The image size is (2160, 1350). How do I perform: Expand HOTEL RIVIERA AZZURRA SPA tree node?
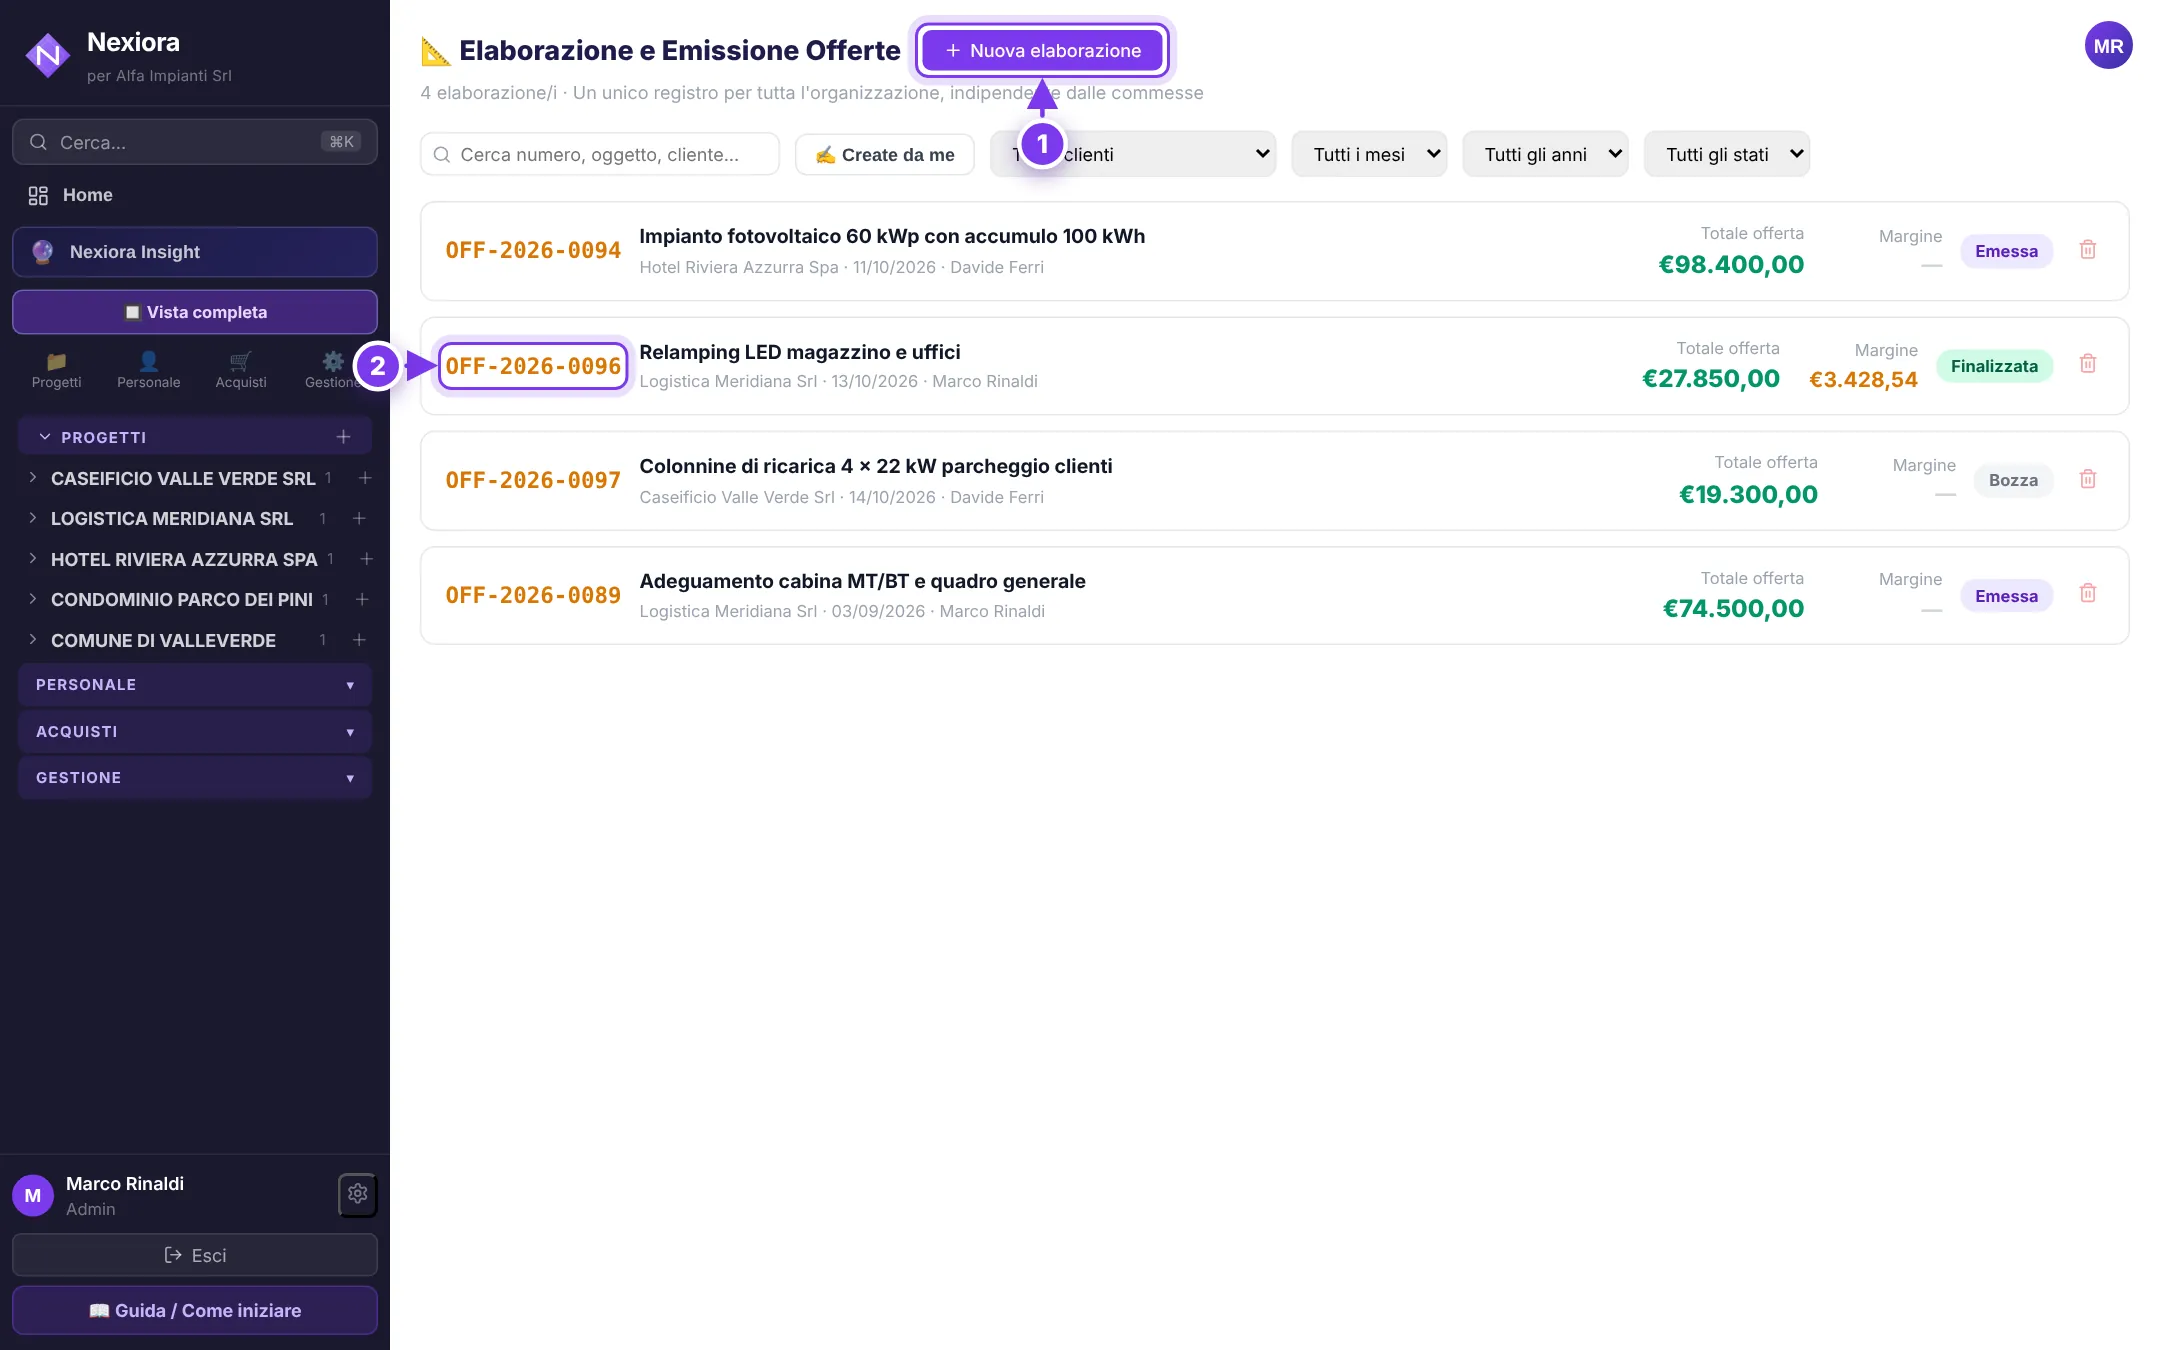[x=33, y=559]
